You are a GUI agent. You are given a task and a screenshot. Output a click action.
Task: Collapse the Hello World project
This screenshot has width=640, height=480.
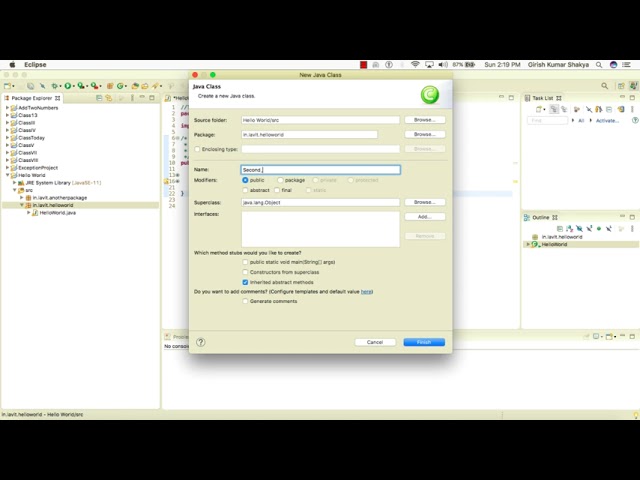point(7,175)
